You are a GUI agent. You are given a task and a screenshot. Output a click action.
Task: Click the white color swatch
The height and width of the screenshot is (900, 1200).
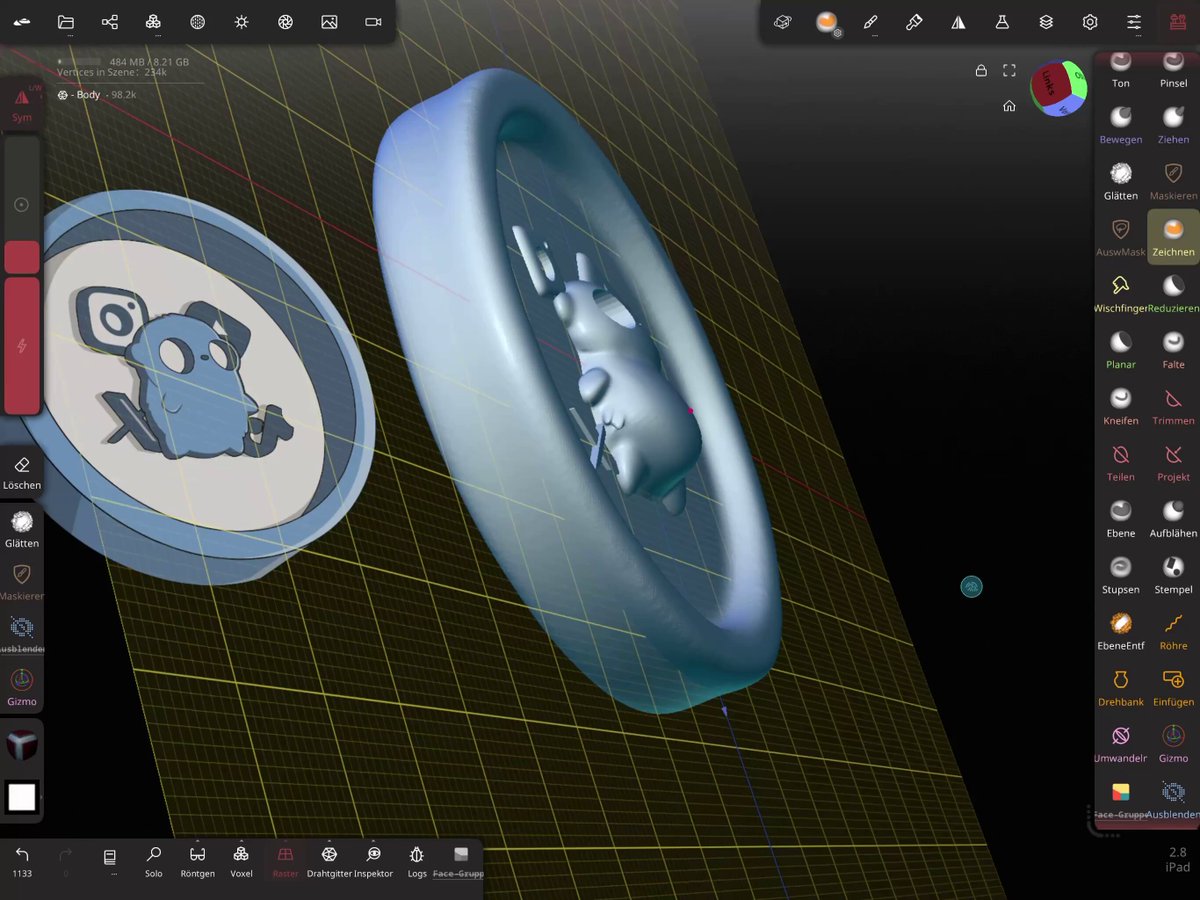22,798
